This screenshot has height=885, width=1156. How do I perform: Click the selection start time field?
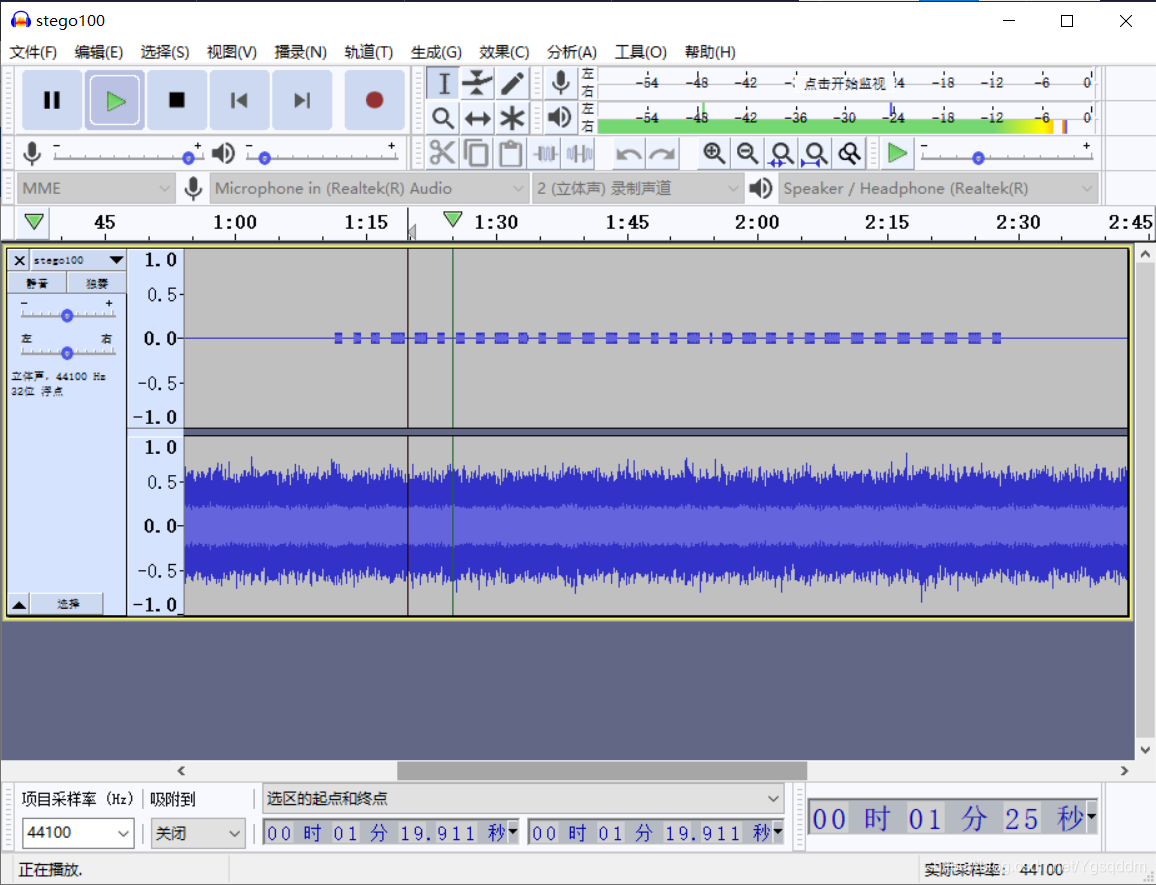391,833
